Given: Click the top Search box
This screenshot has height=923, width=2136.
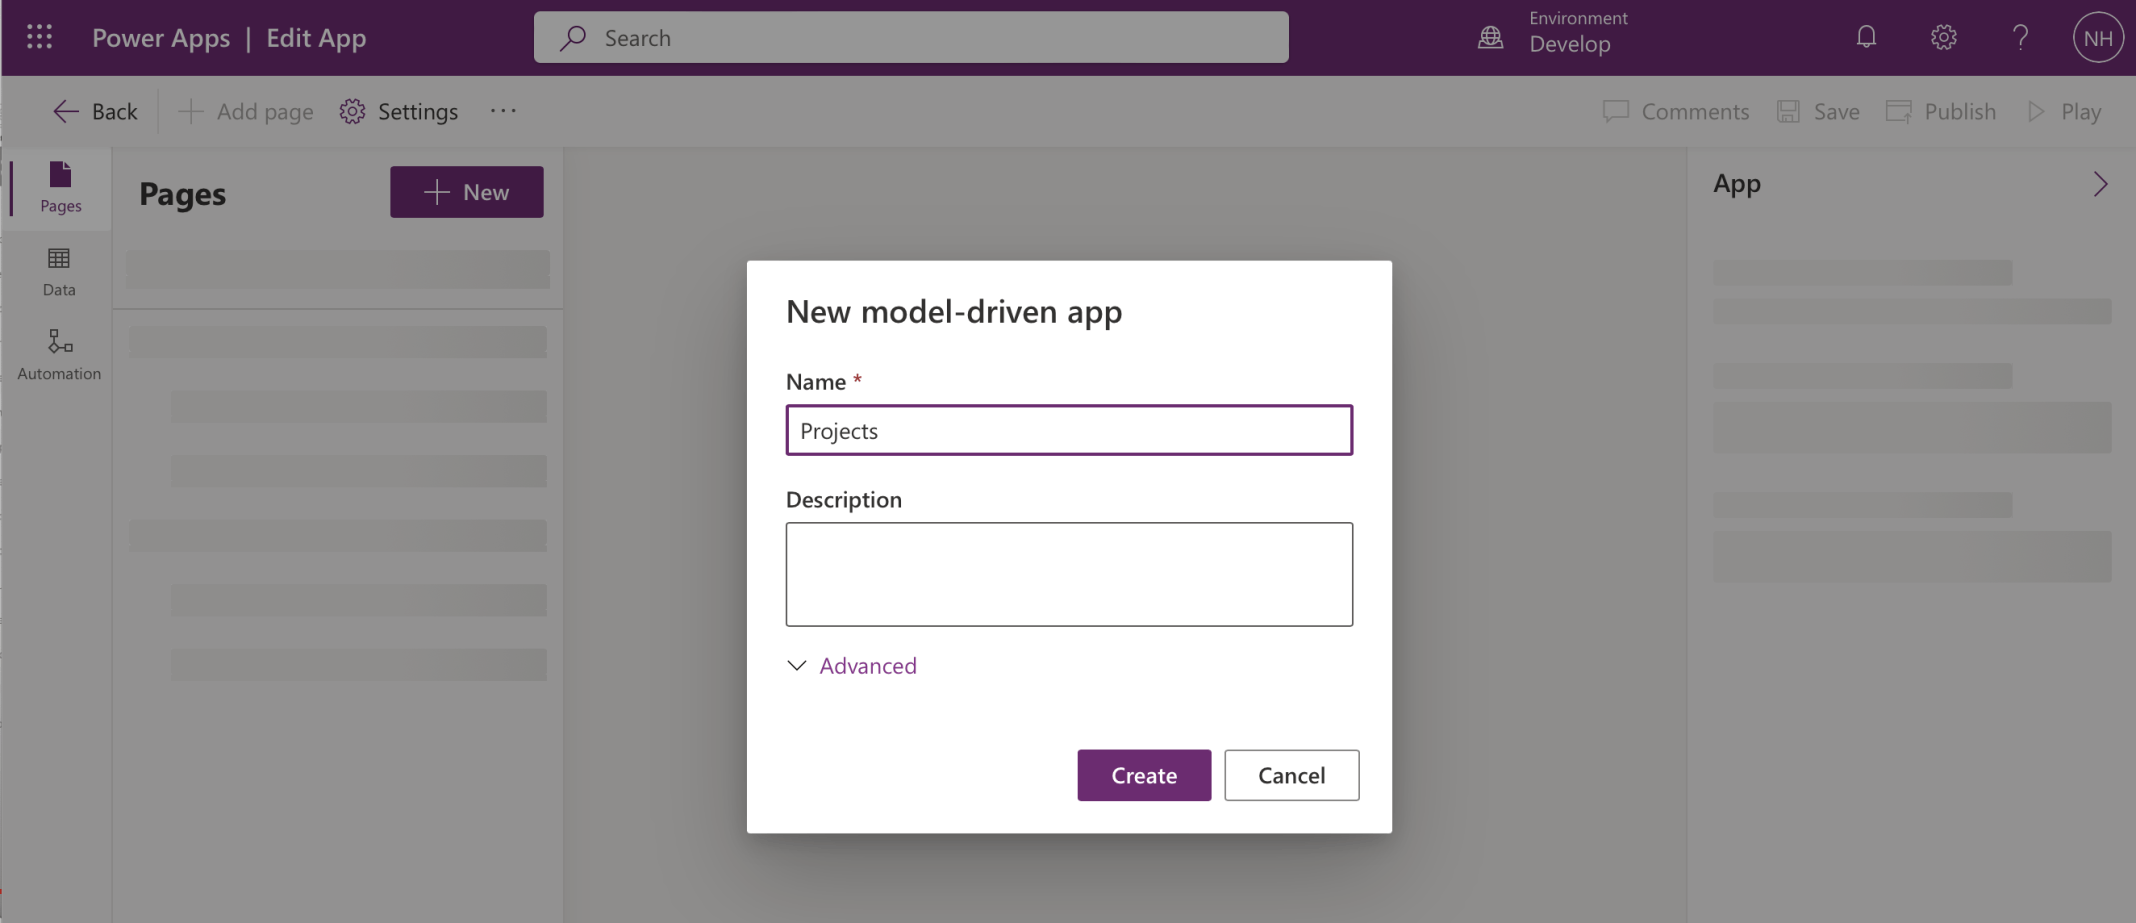Looking at the screenshot, I should coord(911,38).
